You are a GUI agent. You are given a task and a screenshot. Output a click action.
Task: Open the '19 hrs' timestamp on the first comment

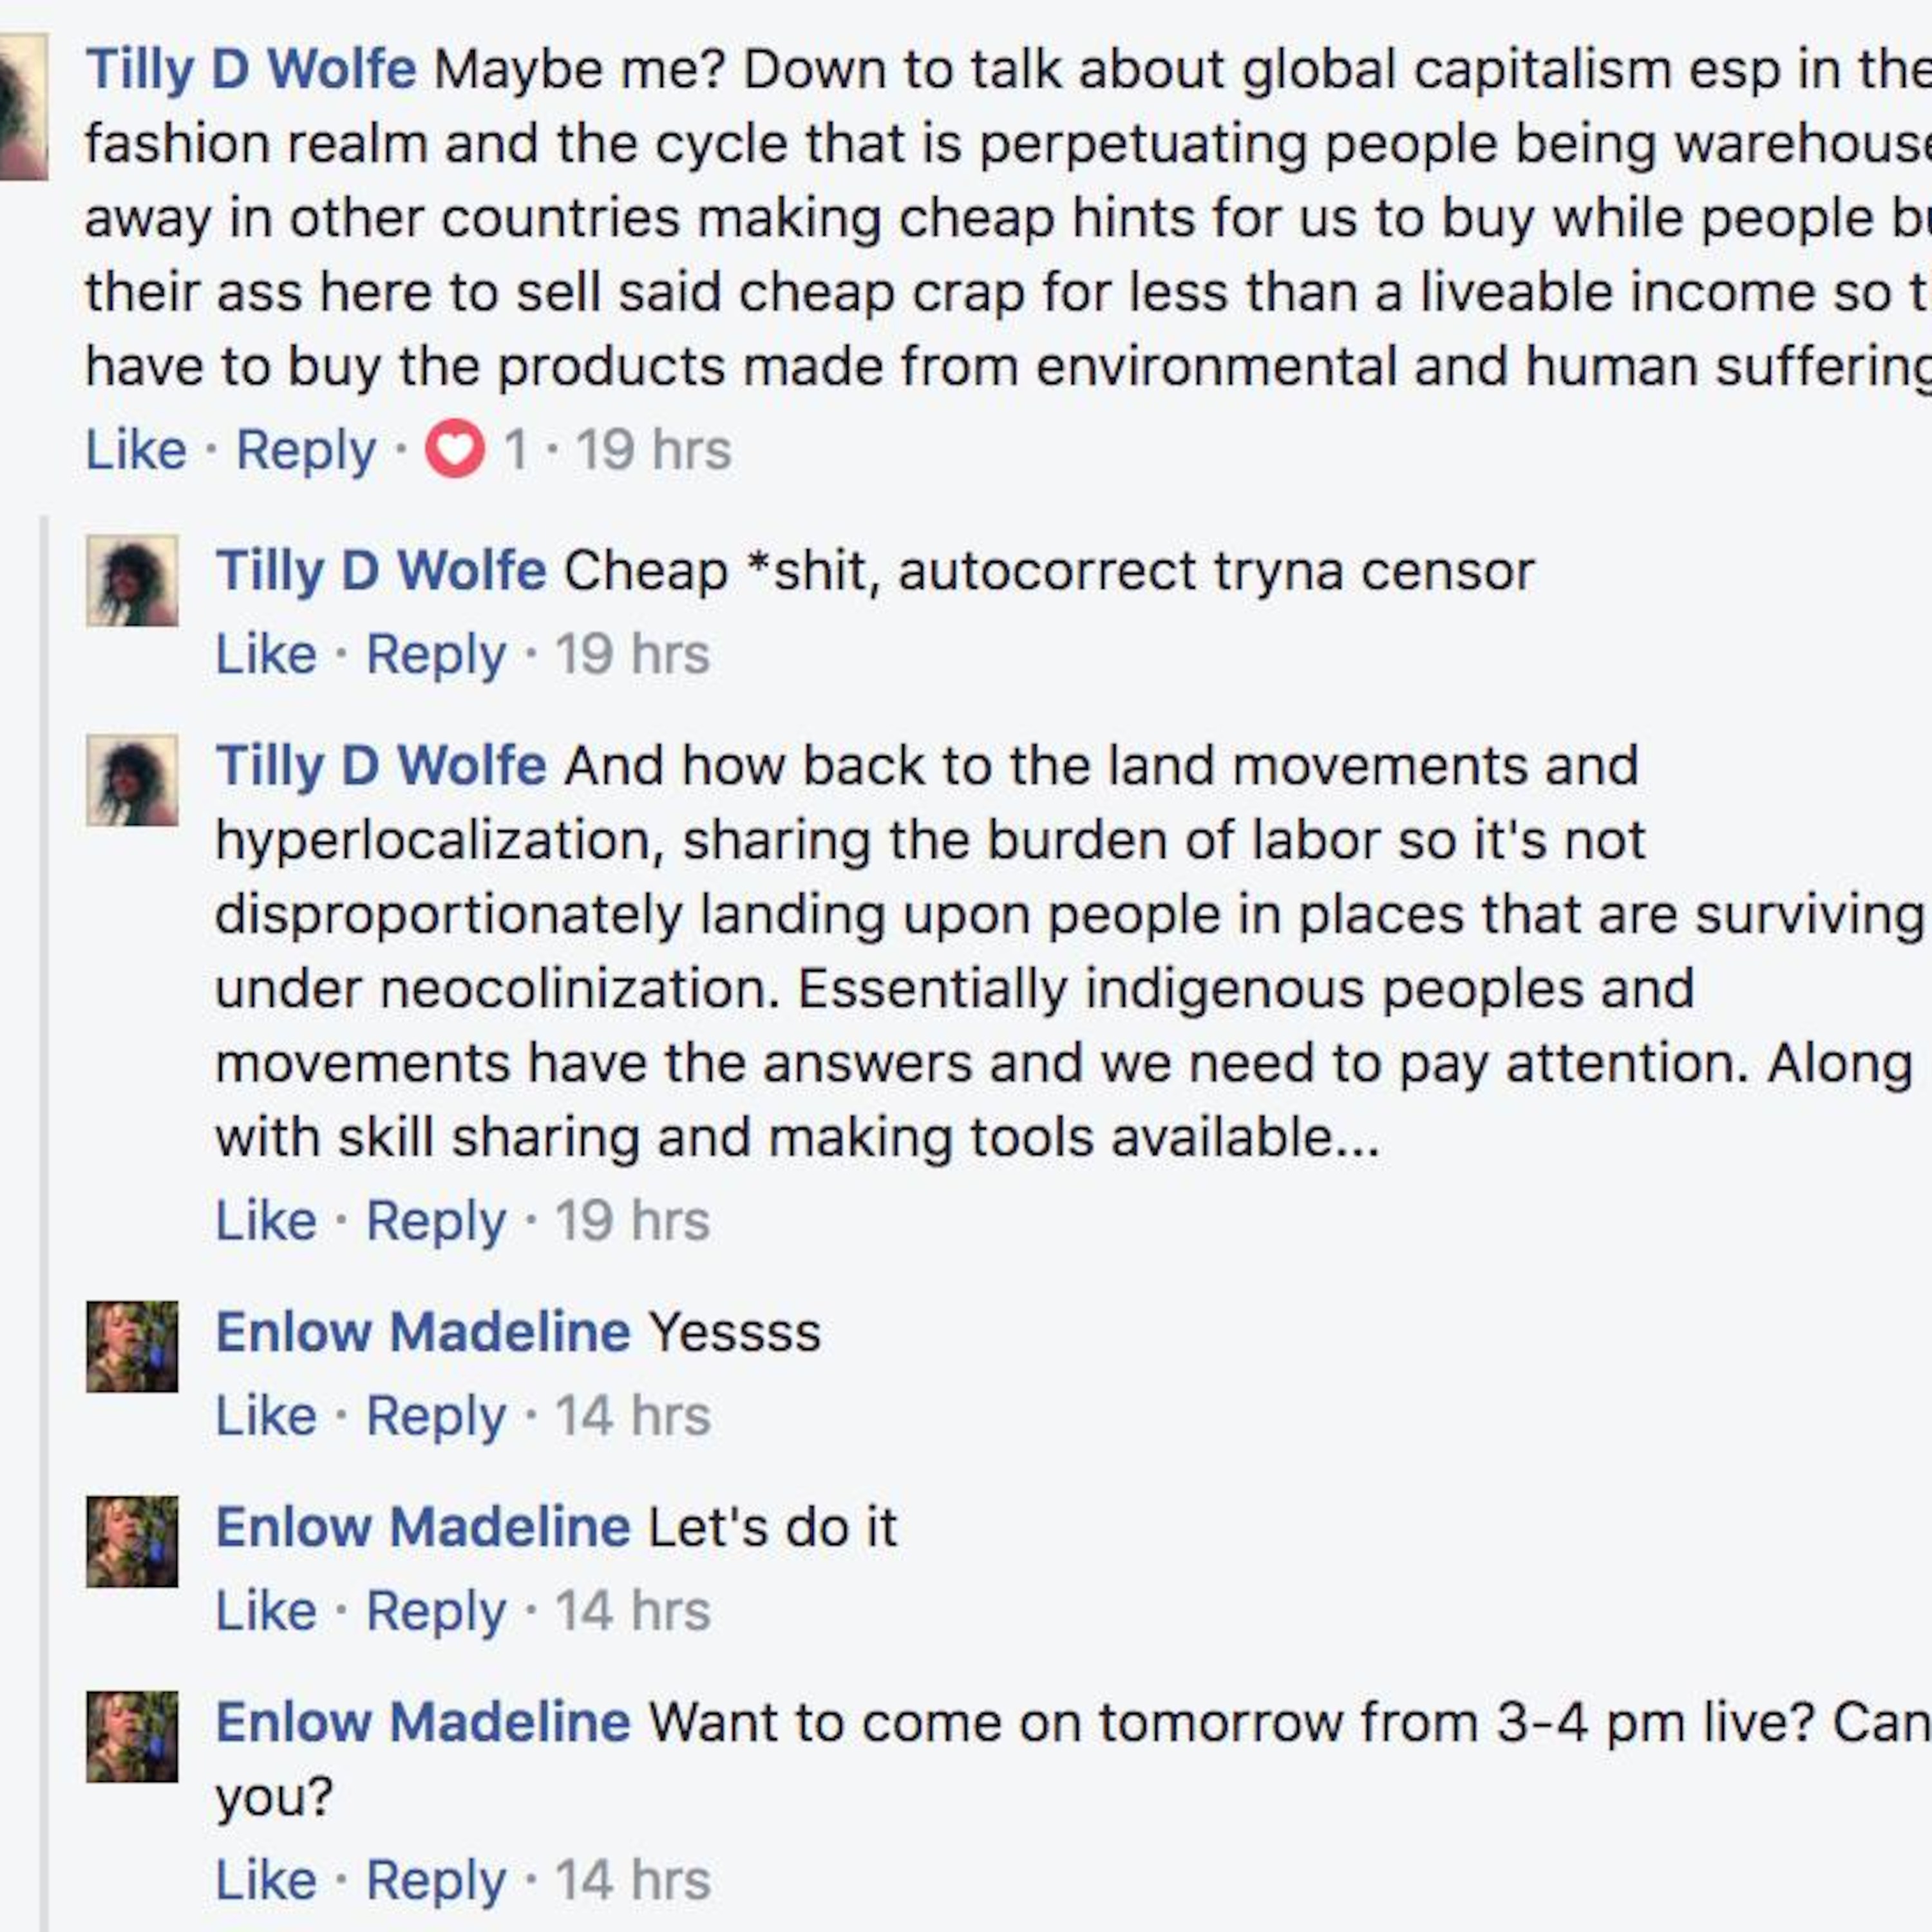point(651,450)
